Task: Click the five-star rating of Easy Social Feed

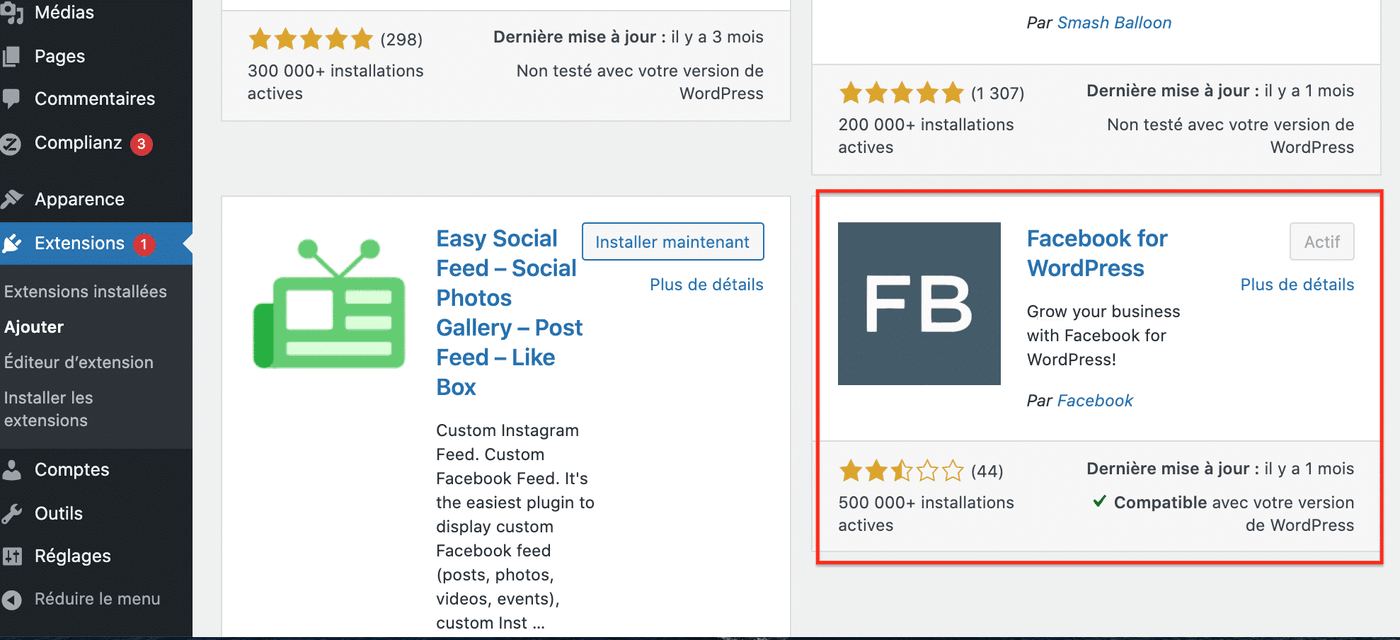Action: pyautogui.click(x=310, y=38)
